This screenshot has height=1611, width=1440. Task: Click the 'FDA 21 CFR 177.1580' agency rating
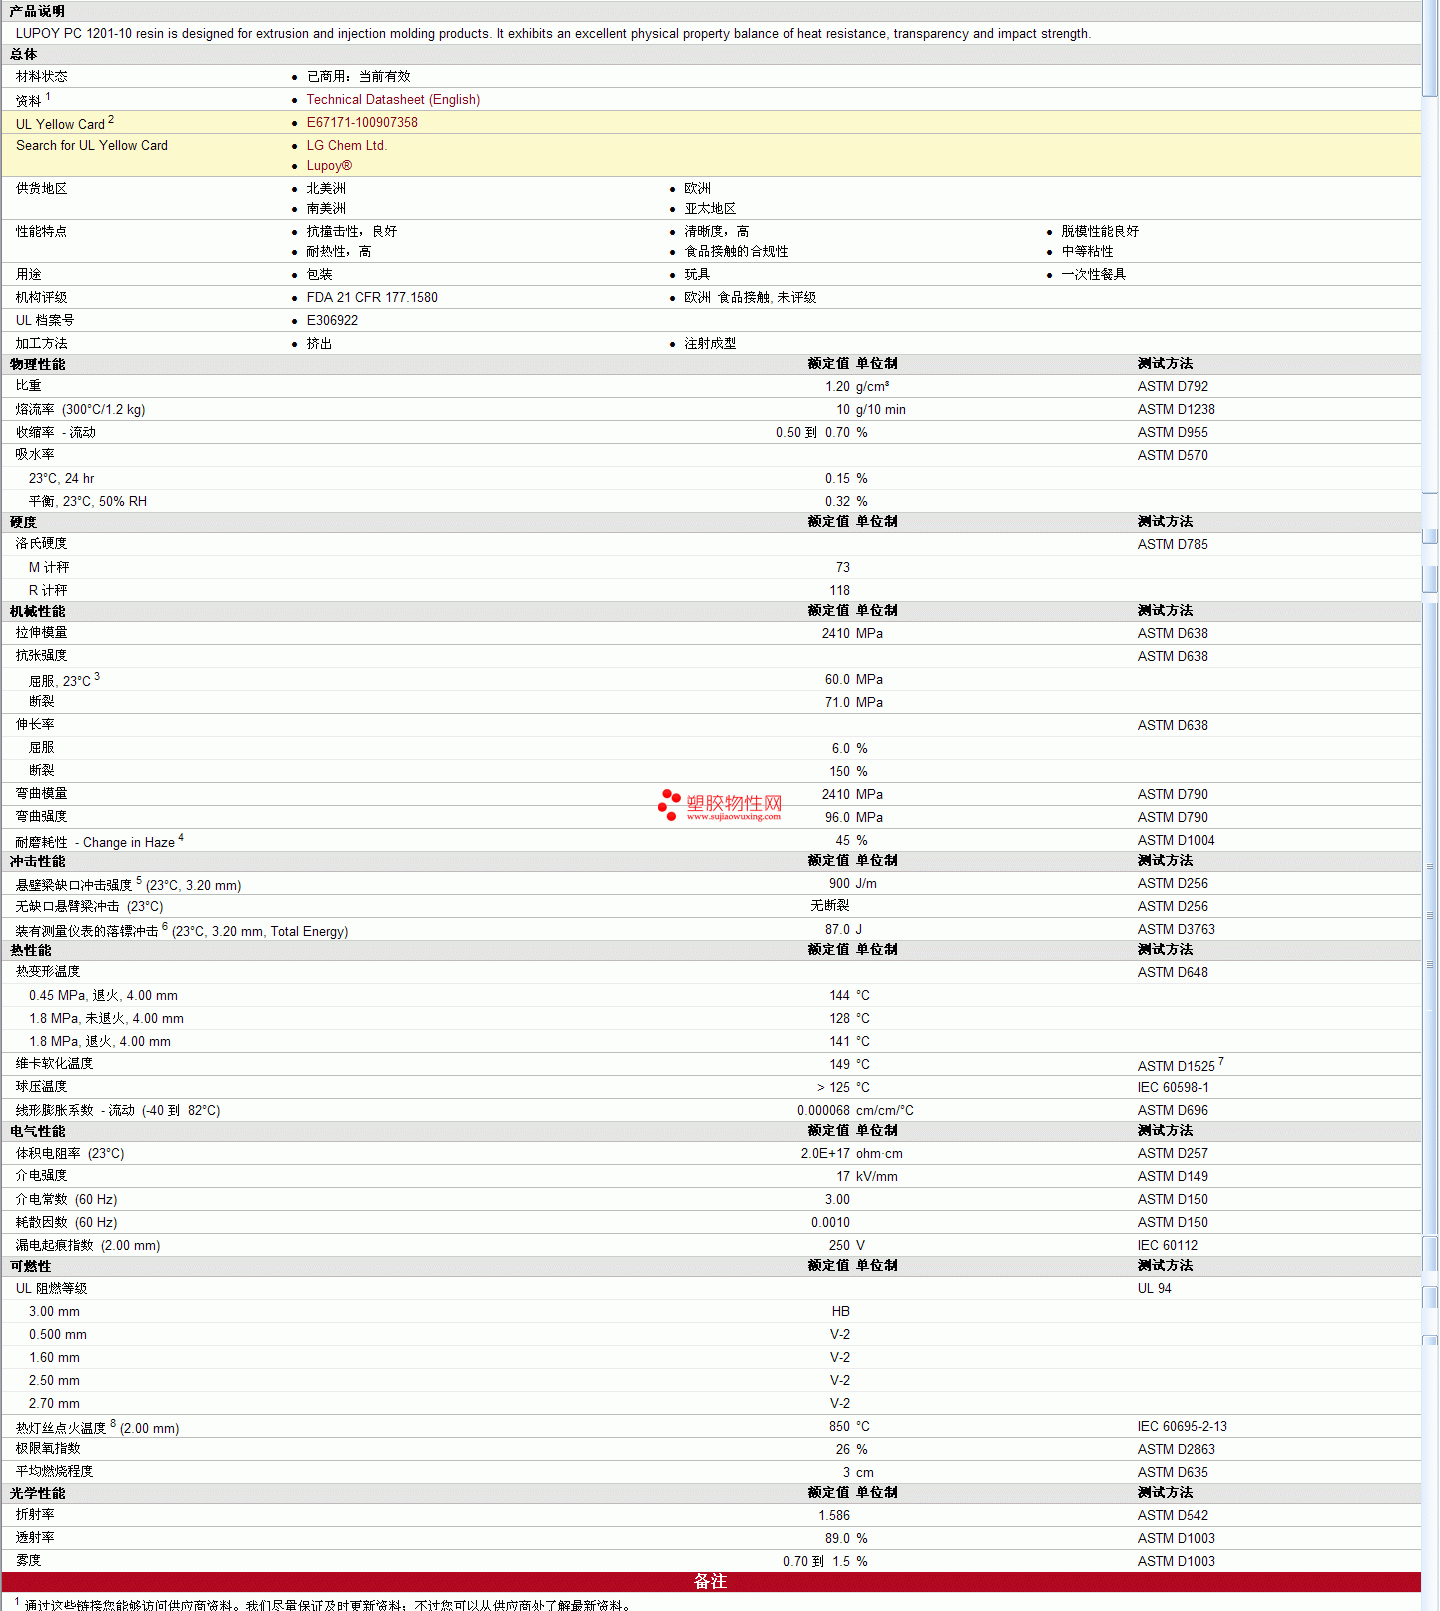(372, 298)
